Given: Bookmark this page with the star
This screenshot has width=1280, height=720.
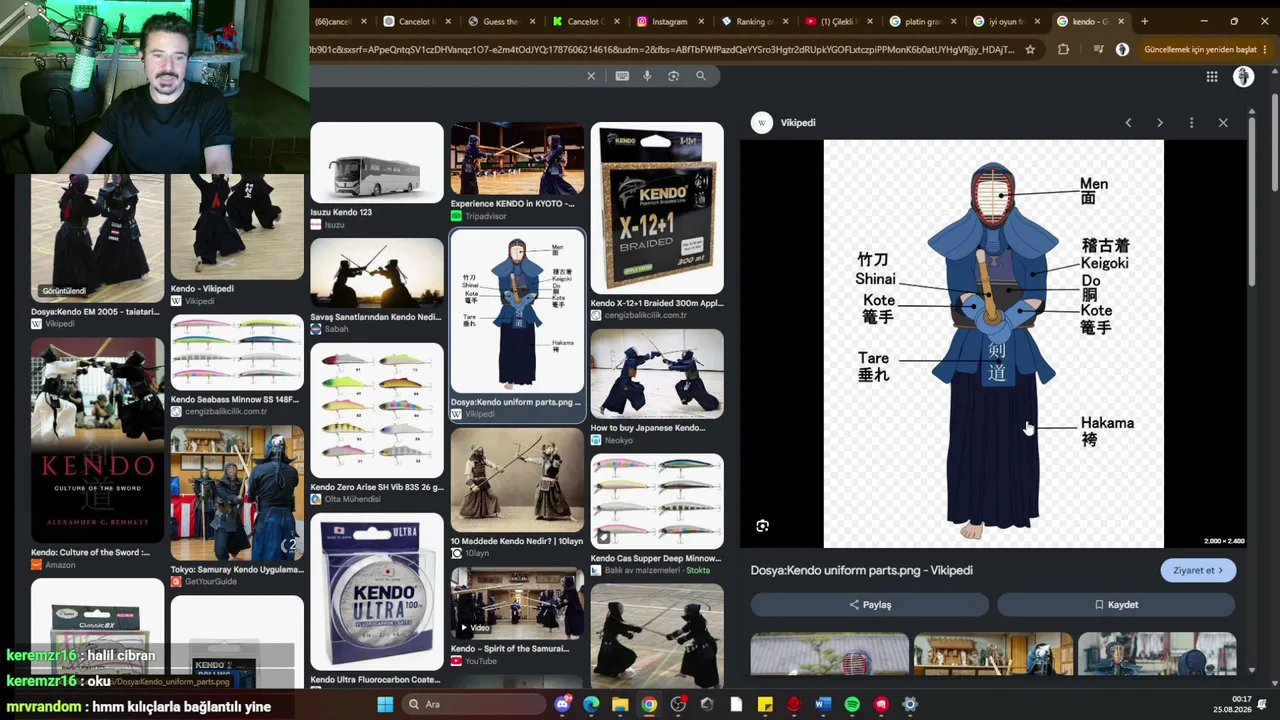Looking at the screenshot, I should [x=1030, y=49].
